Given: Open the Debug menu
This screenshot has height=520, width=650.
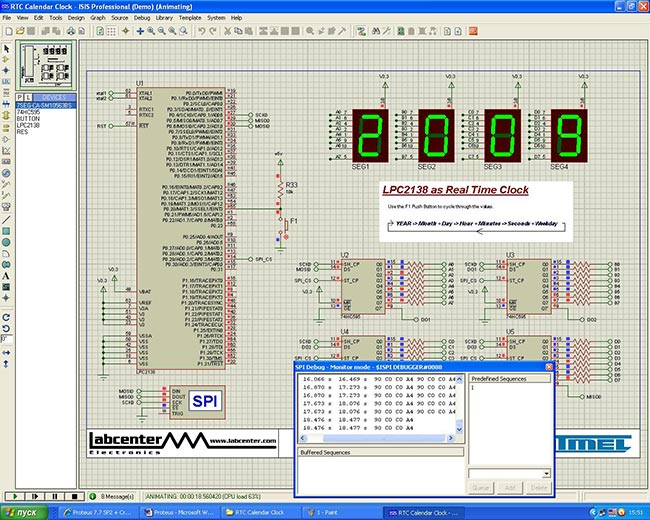Looking at the screenshot, I should coord(142,18).
